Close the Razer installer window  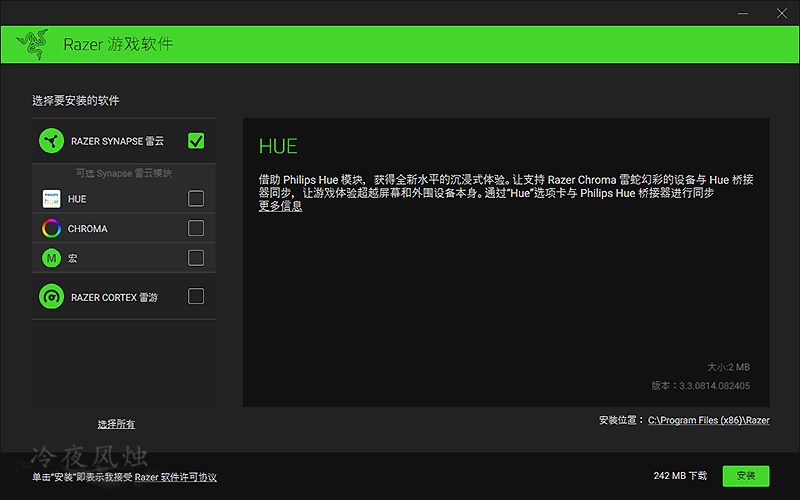(x=782, y=13)
